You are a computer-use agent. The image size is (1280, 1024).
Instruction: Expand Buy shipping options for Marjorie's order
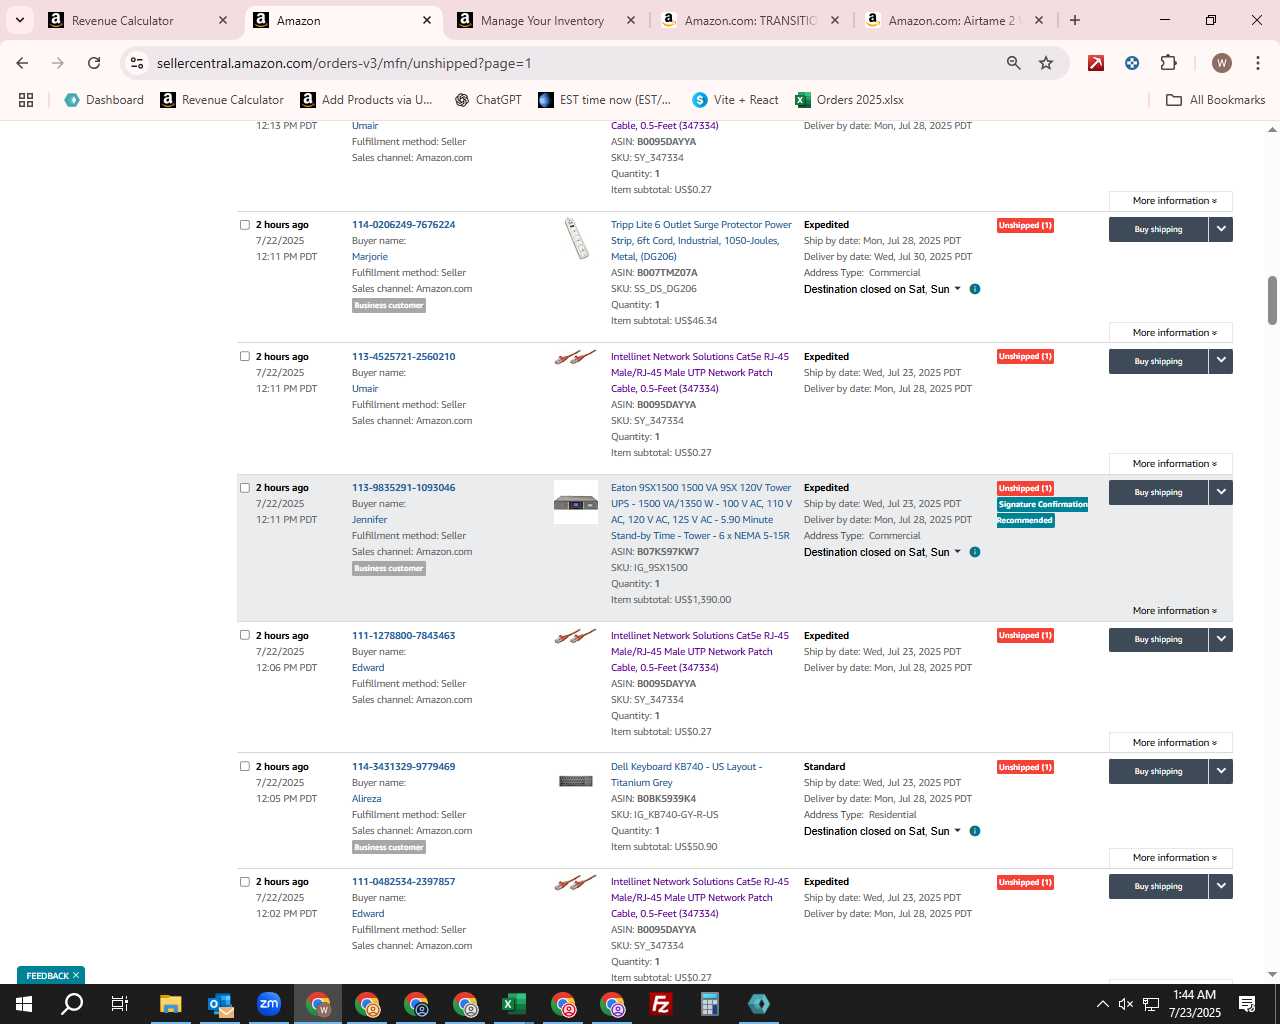point(1221,229)
